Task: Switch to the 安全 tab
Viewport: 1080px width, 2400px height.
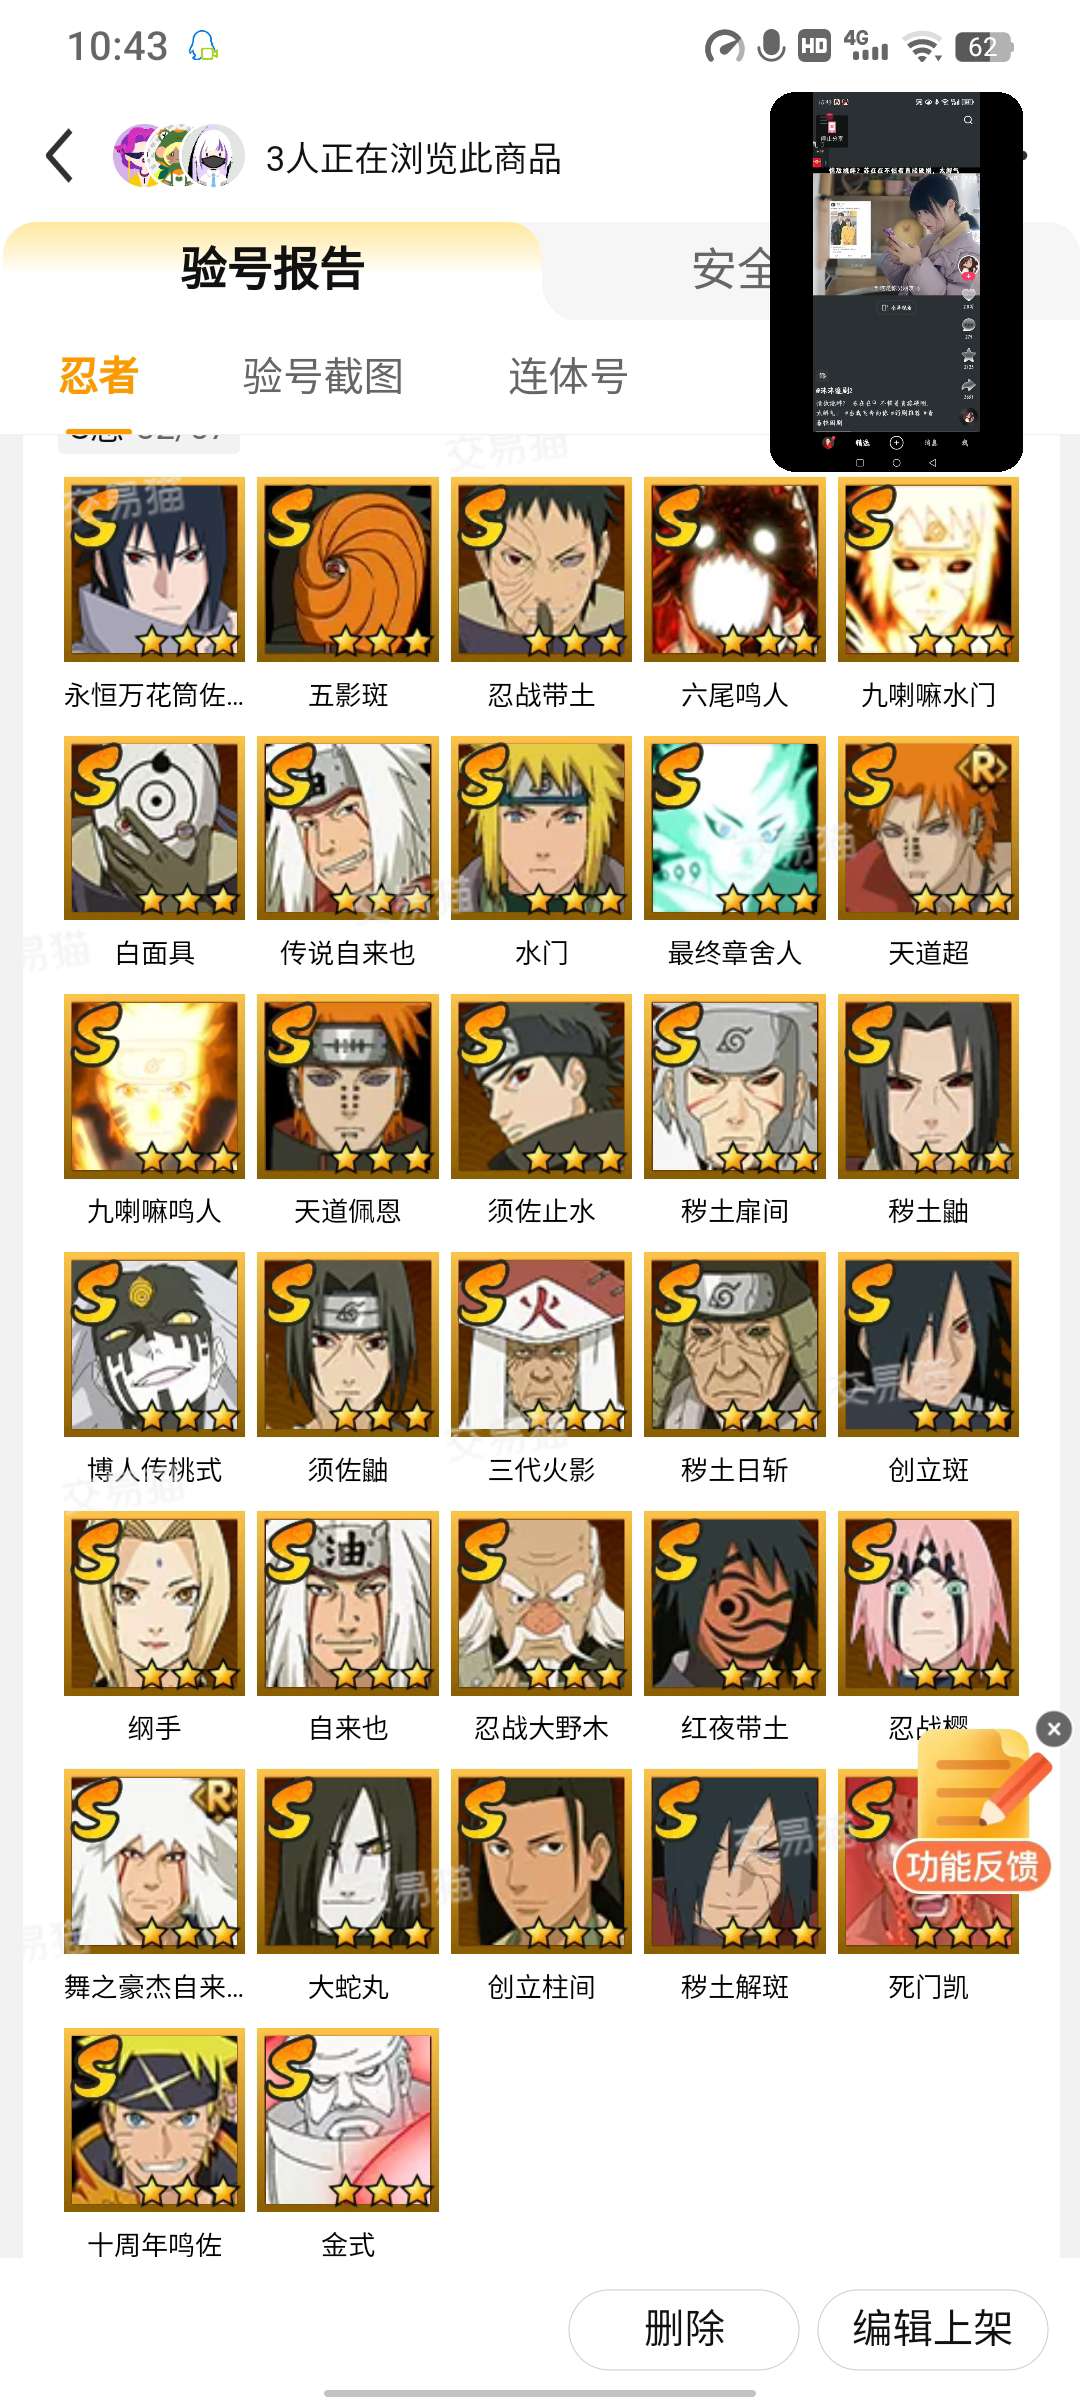Action: (x=732, y=269)
